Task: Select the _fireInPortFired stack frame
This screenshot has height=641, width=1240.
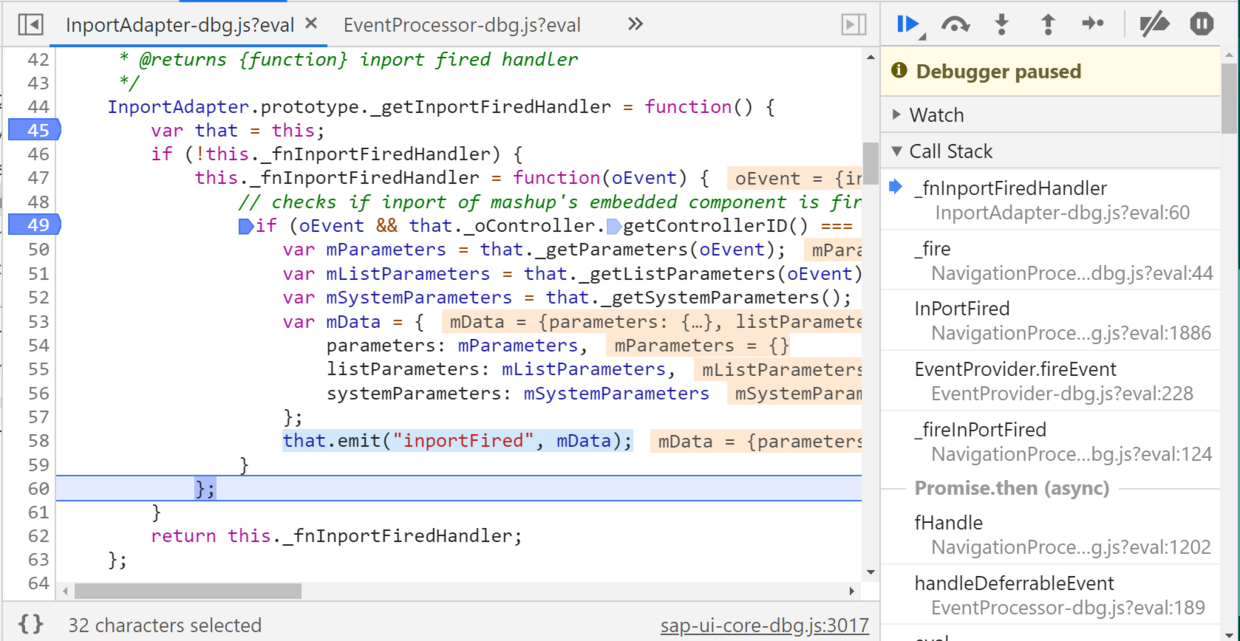Action: coord(1051,442)
